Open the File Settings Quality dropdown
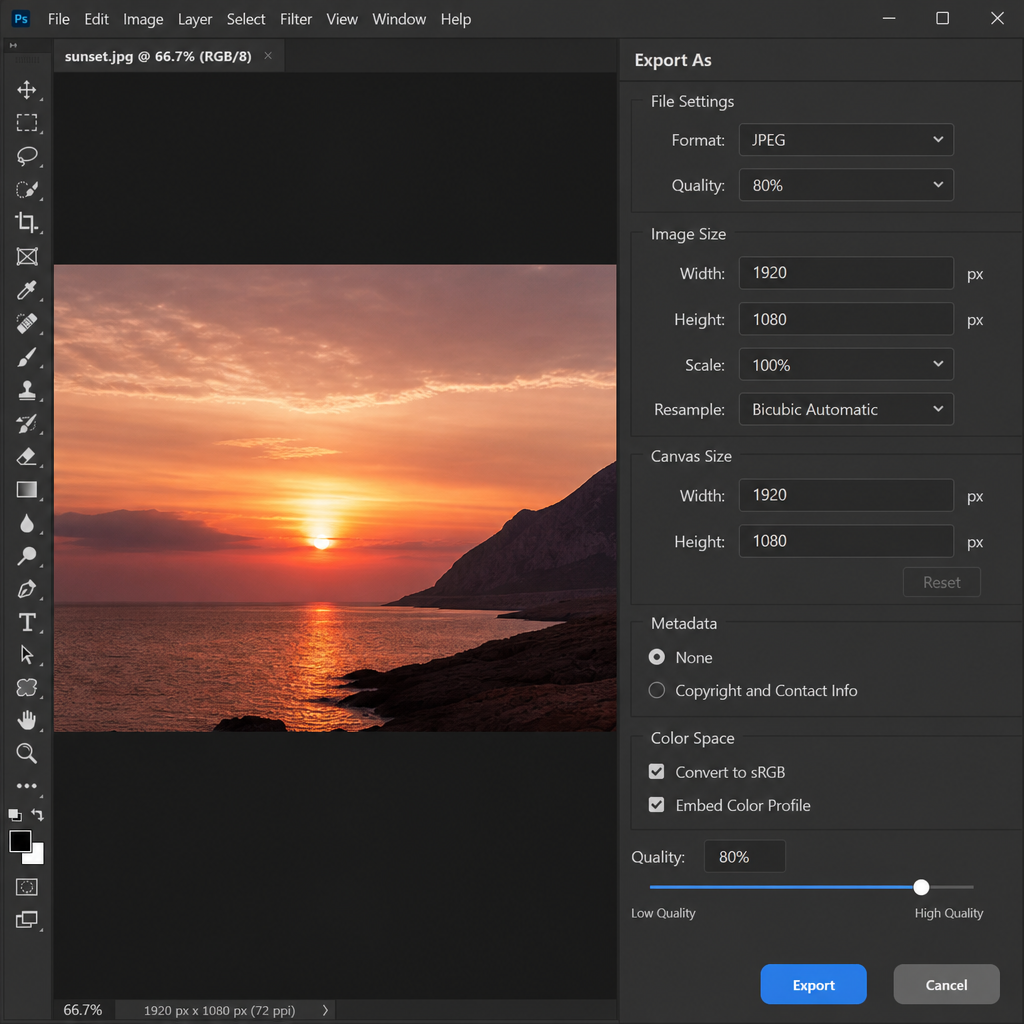This screenshot has height=1024, width=1024. coord(846,185)
